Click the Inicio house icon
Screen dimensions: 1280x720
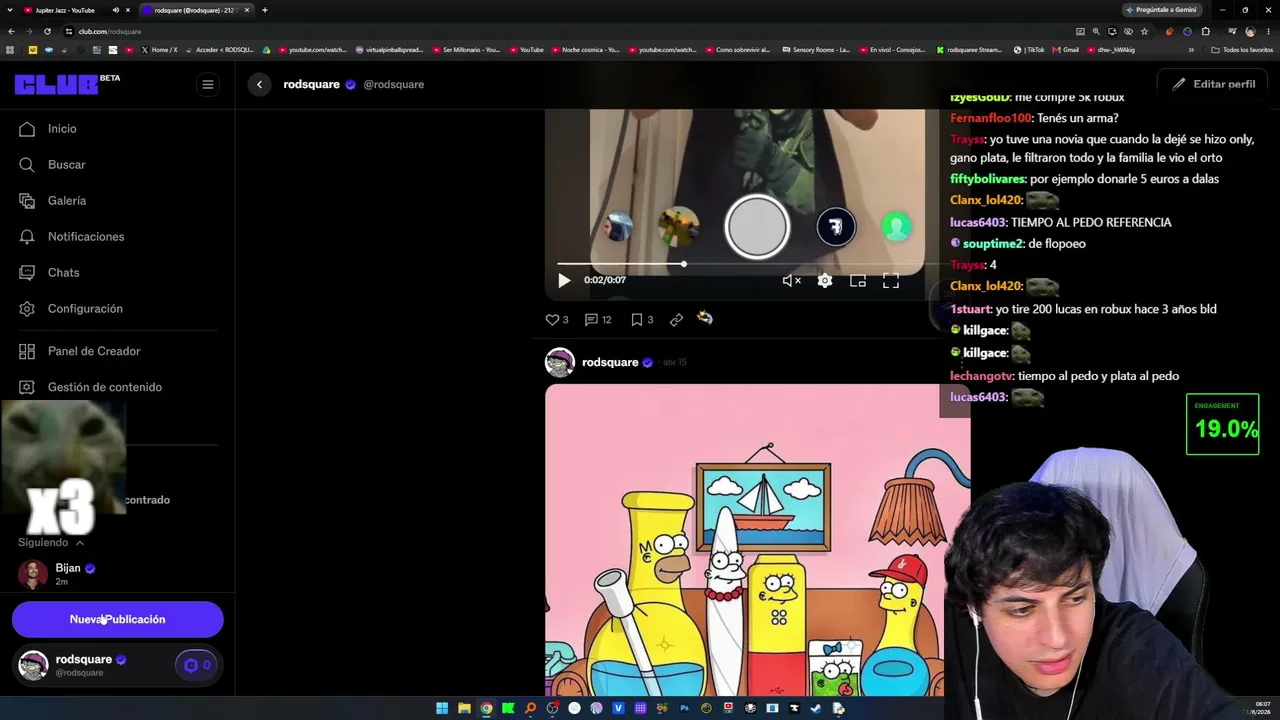pyautogui.click(x=27, y=129)
